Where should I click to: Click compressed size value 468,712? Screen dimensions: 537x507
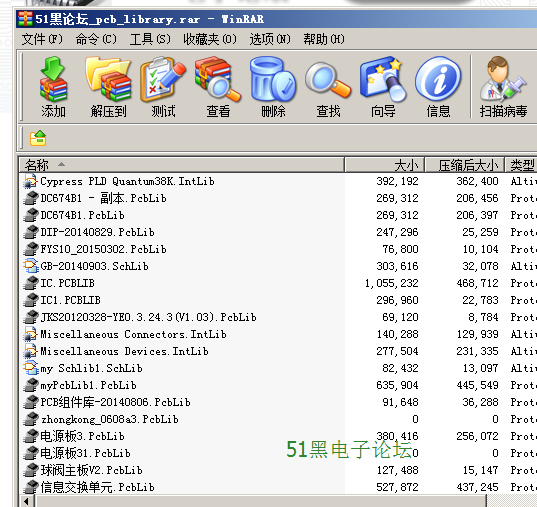[477, 283]
